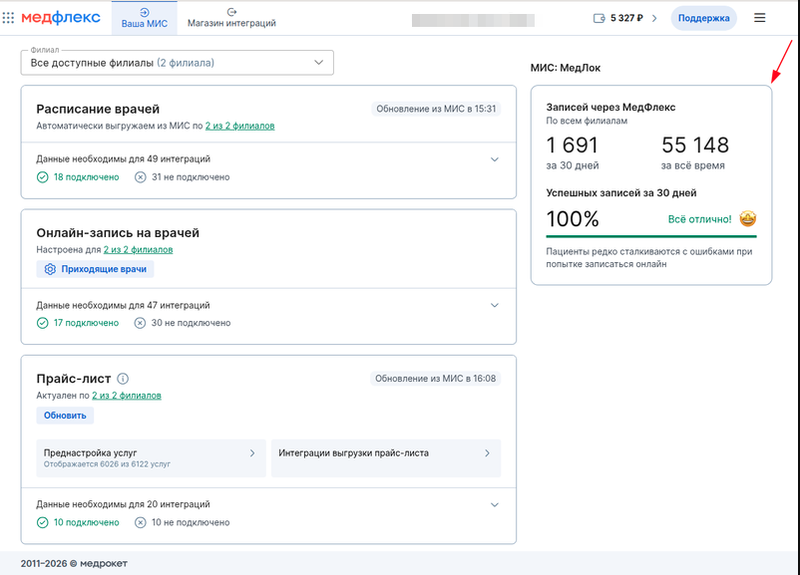Viewport: 800px width, 575px height.
Task: Open the apps grid icon beside the logo
Action: click(x=8, y=18)
